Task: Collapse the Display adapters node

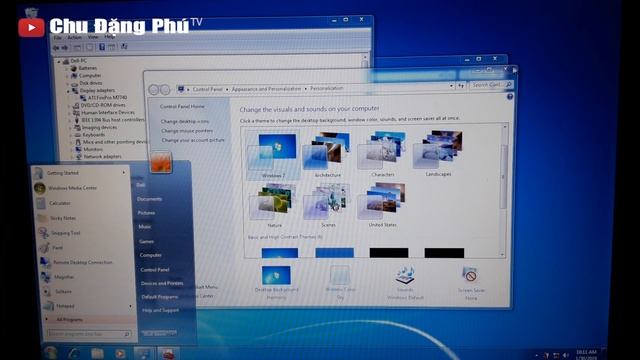Action: (x=68, y=91)
